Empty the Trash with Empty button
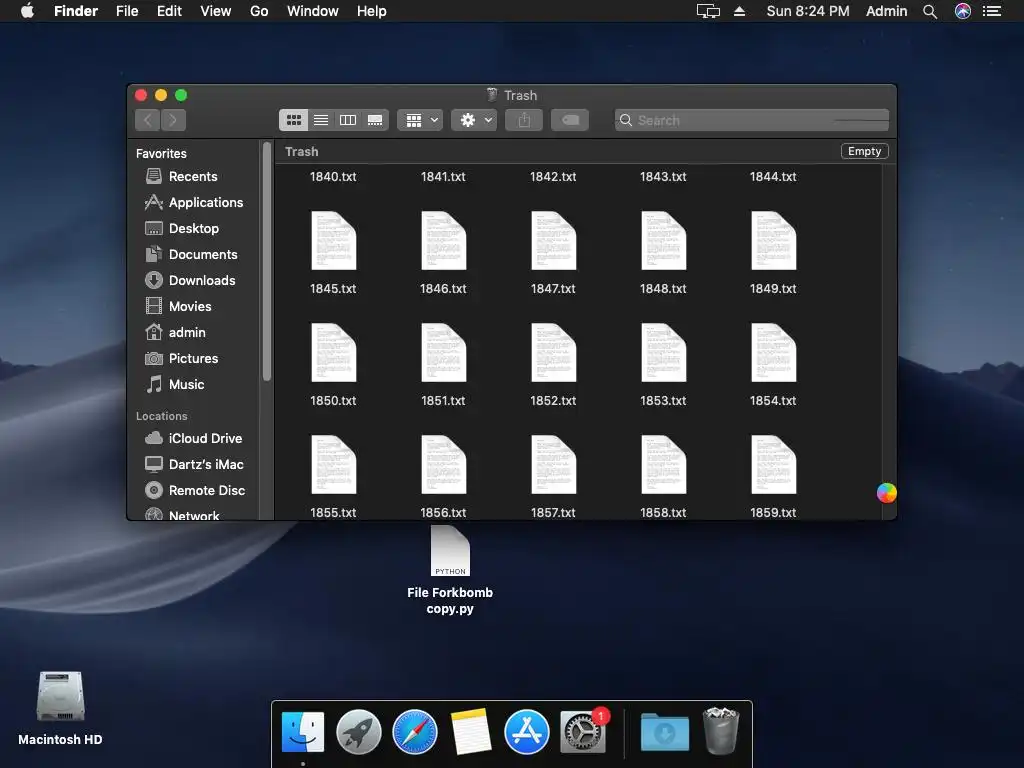 click(865, 151)
